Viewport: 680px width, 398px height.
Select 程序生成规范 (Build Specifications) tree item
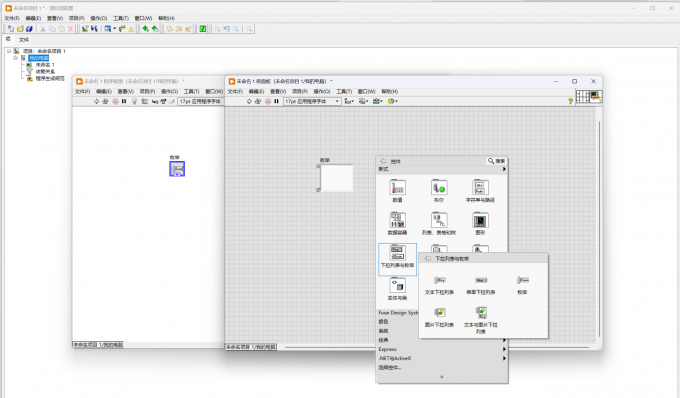point(50,78)
